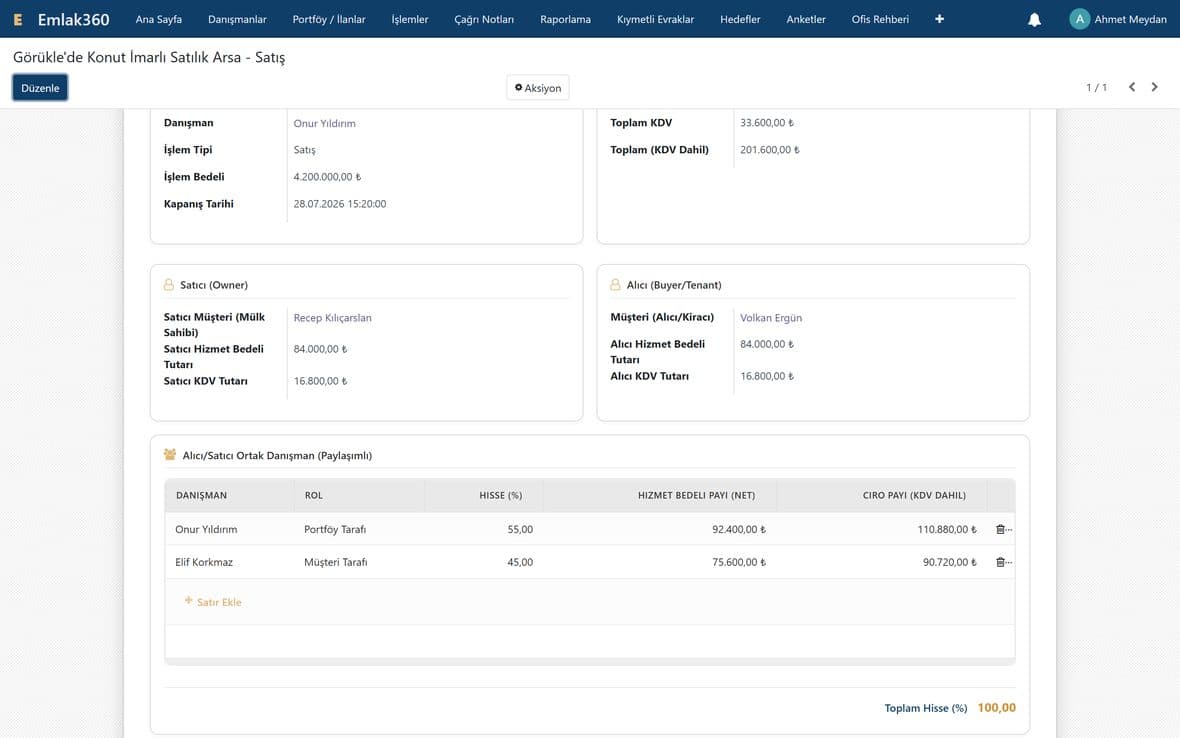
Task: Open the İşlemler menu
Action: 409,20
